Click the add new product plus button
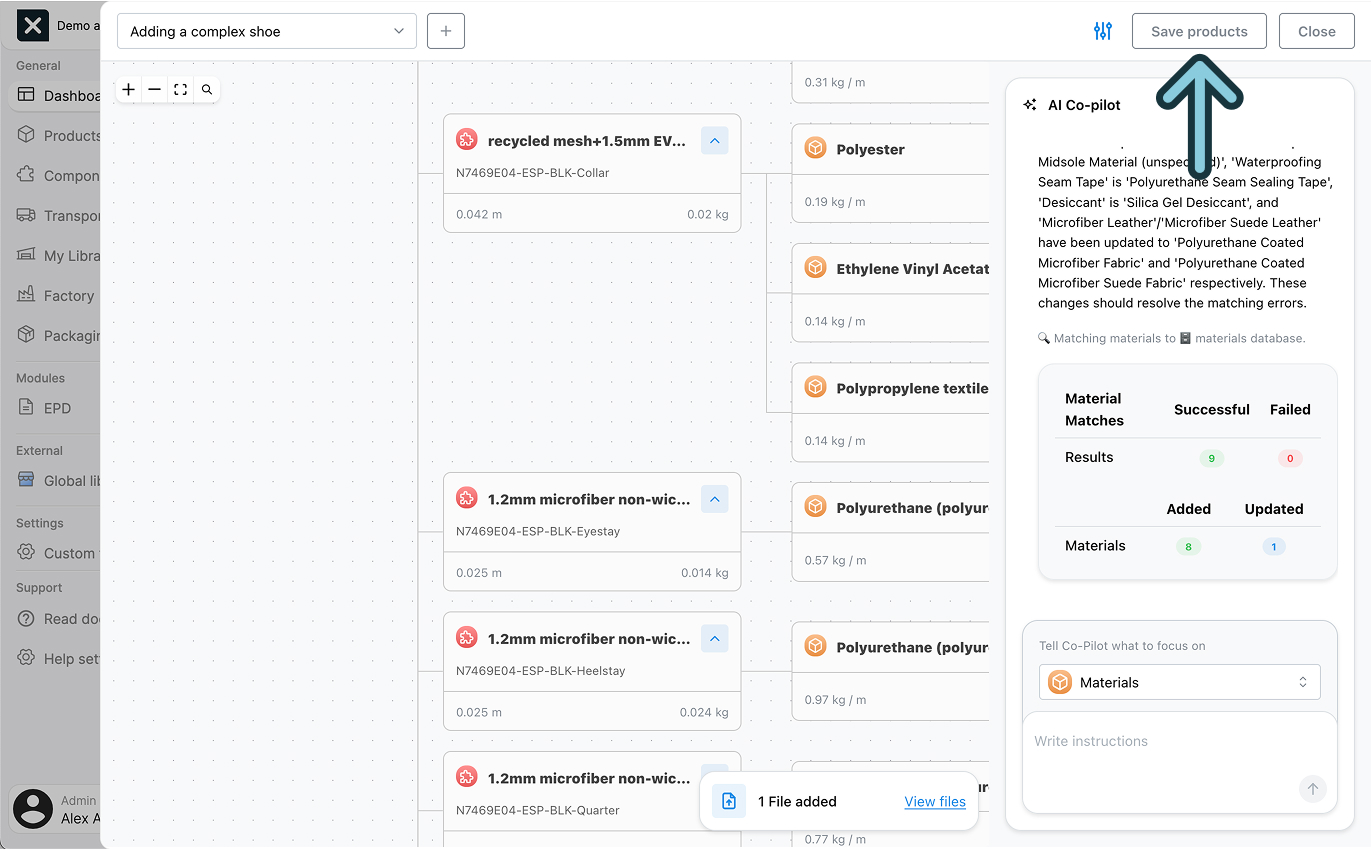The width and height of the screenshot is (1371, 849). 445,31
